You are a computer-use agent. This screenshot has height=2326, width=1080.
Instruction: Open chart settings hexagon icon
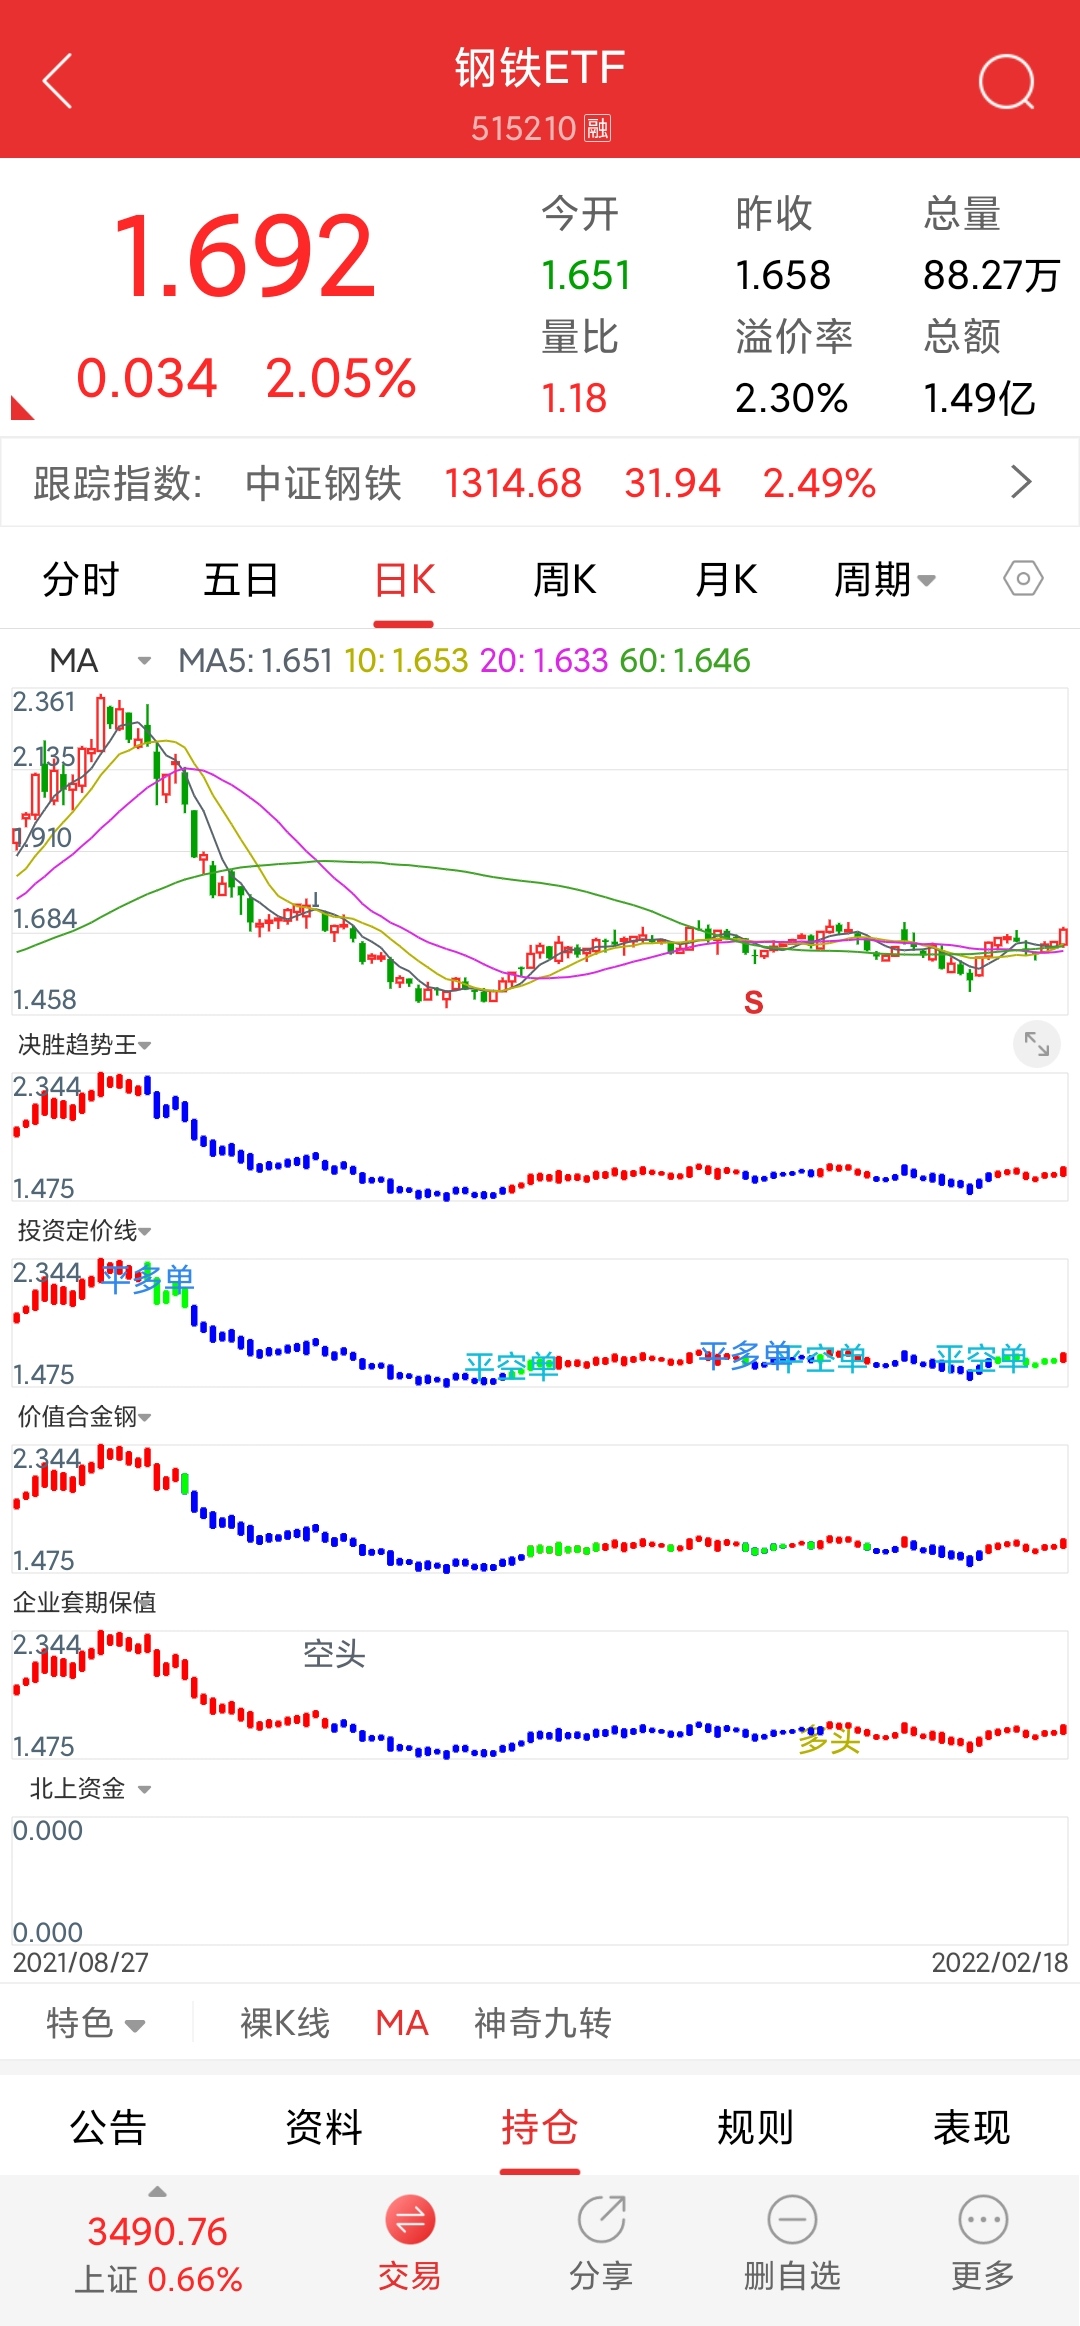coord(1023,578)
